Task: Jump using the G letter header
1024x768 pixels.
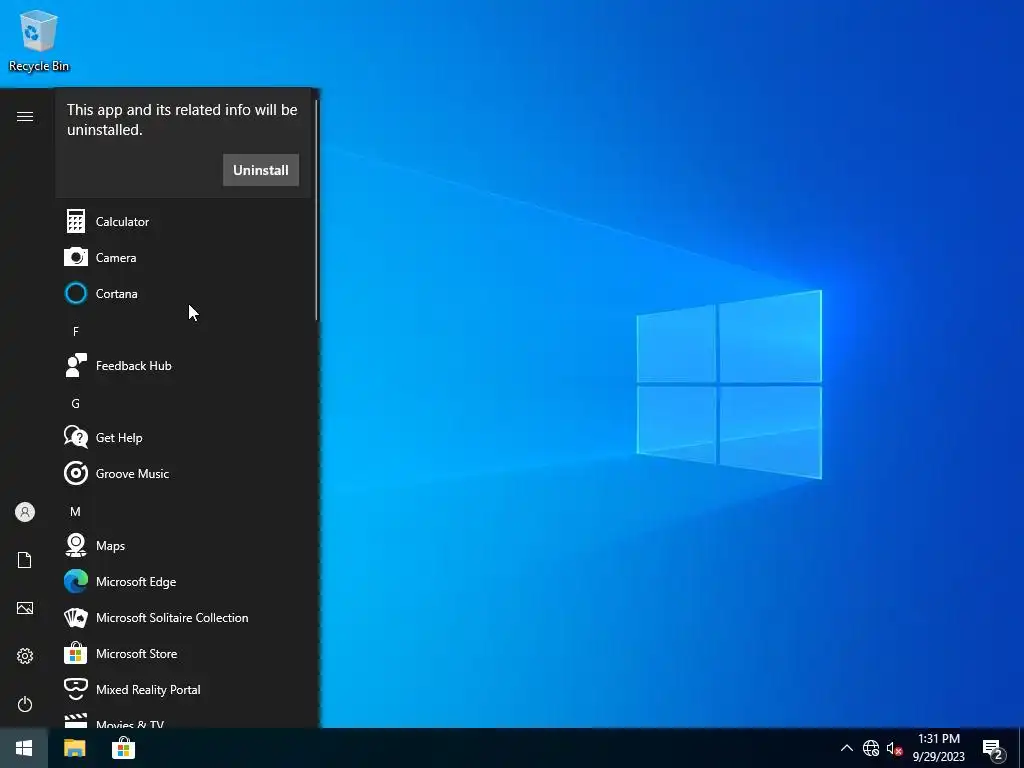Action: (76, 404)
